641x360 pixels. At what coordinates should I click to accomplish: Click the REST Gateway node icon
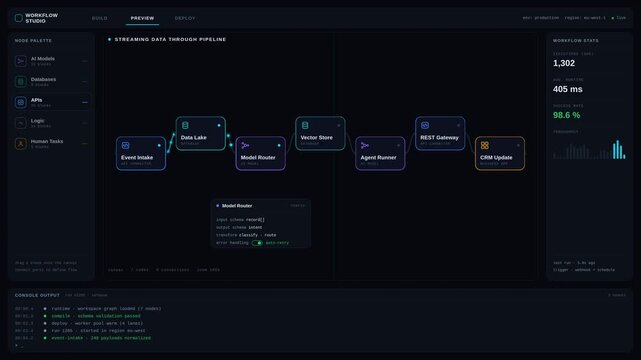425,125
